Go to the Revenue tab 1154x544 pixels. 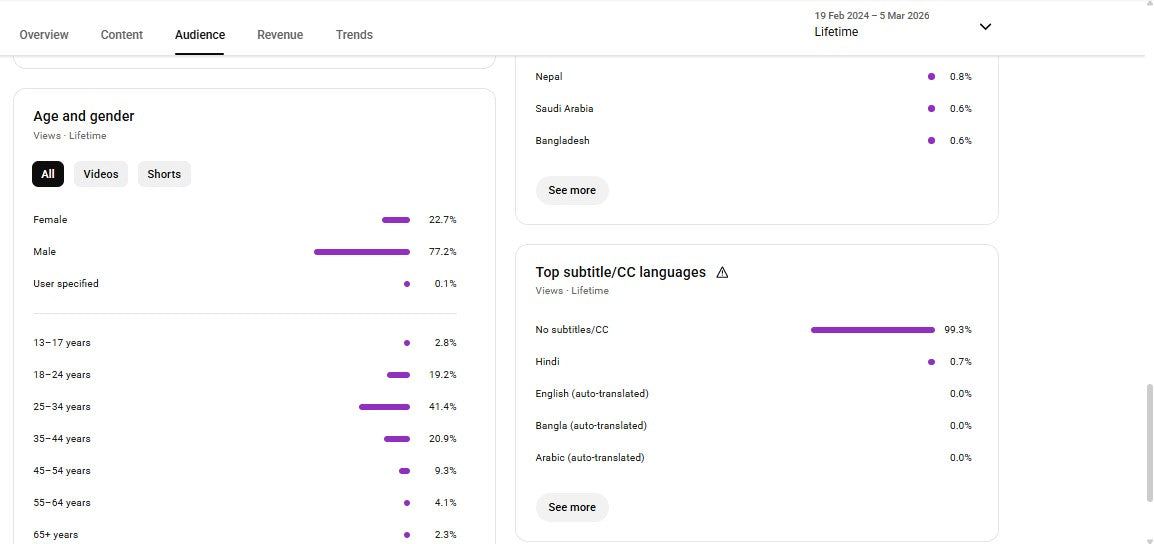click(280, 35)
